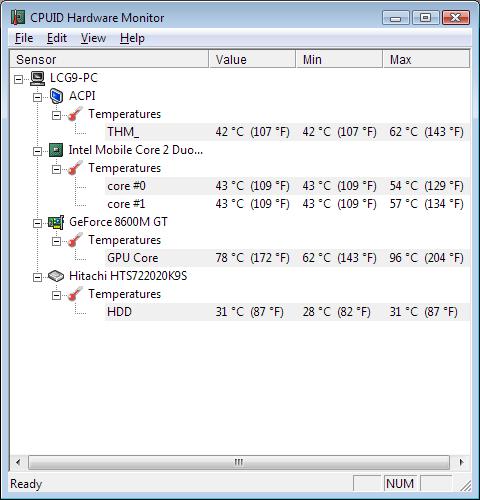The height and width of the screenshot is (500, 480).
Task: Collapse the Hitachi HTS722020K9S node
Action: (37, 277)
